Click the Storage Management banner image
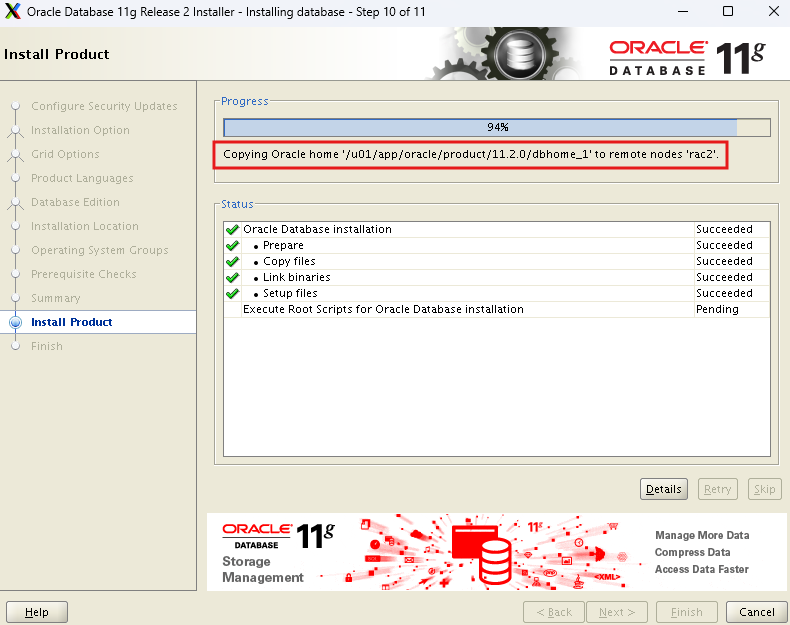Image resolution: width=790 pixels, height=625 pixels. pos(496,552)
